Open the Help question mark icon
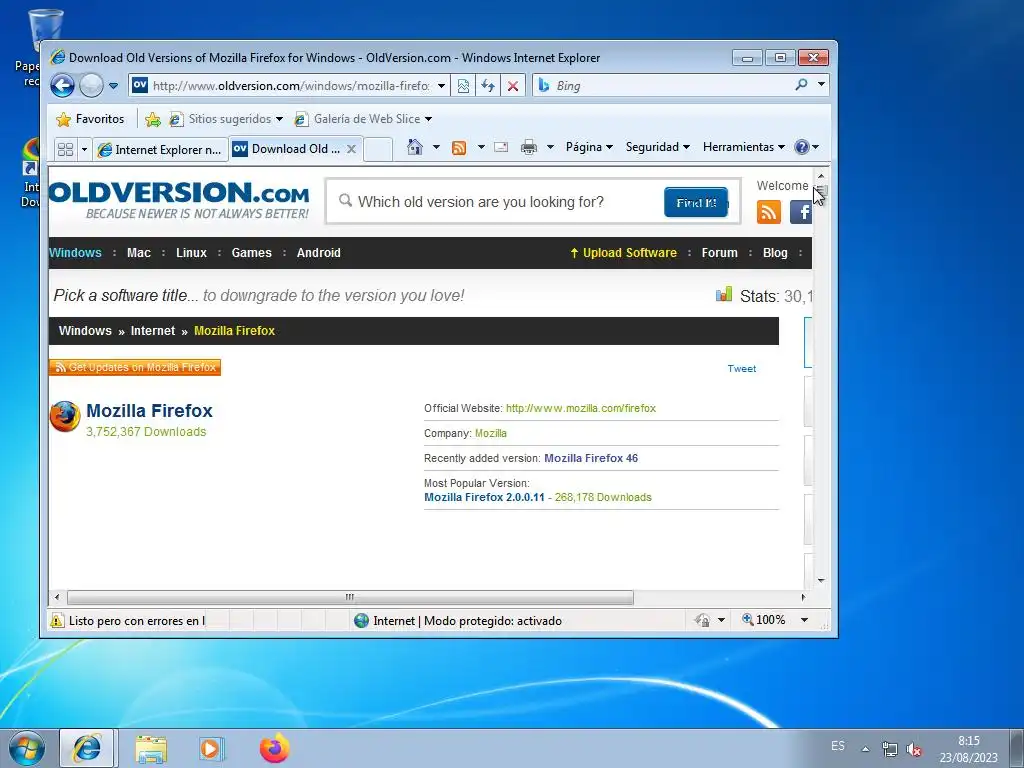Screen dimensions: 1024x768 (x=802, y=147)
